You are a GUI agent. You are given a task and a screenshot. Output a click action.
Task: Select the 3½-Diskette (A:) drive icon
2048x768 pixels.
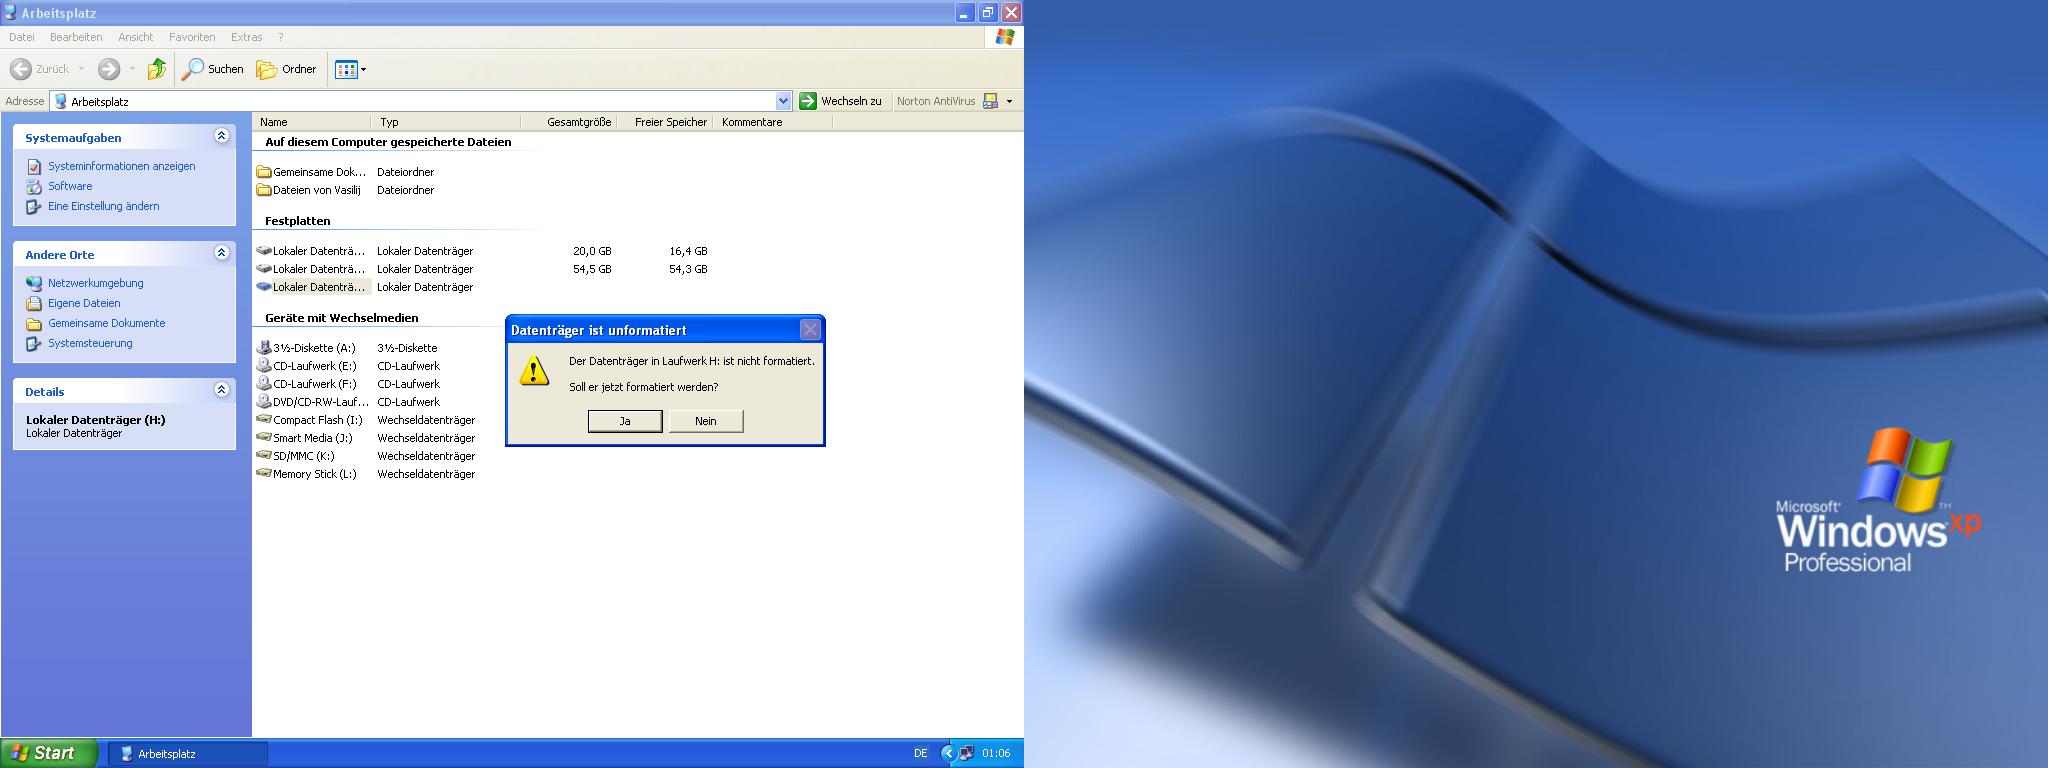[x=264, y=348]
